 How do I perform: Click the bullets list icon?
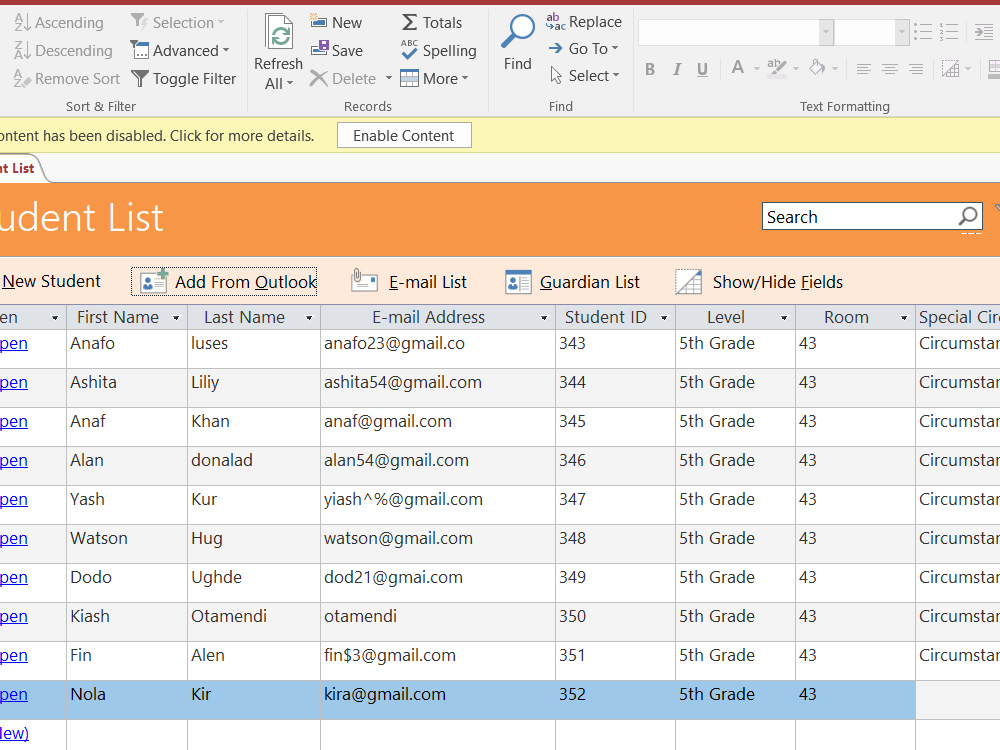pyautogui.click(x=922, y=31)
